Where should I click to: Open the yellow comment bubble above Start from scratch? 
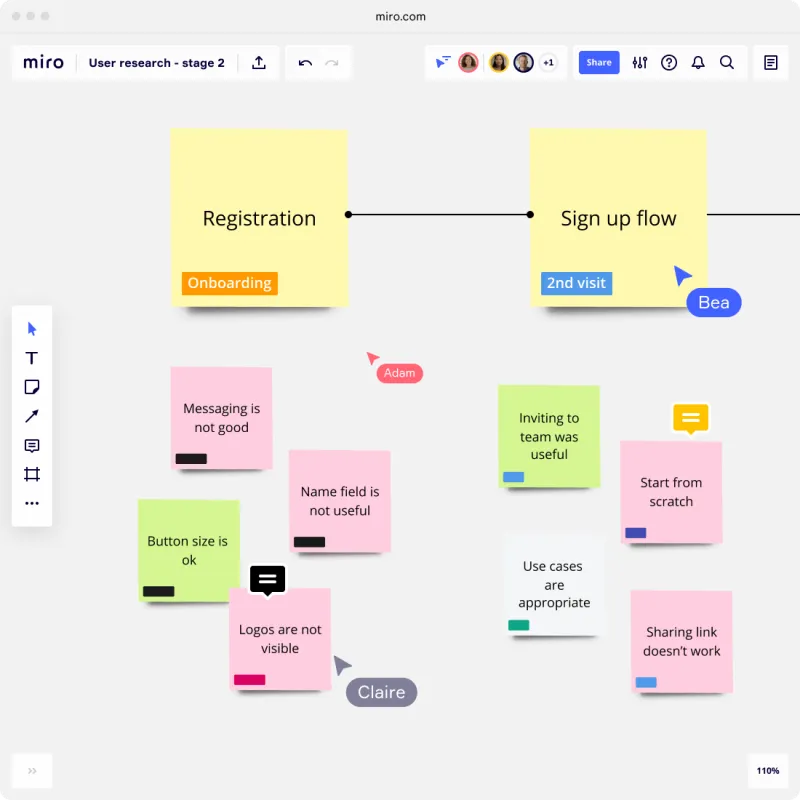click(x=691, y=418)
